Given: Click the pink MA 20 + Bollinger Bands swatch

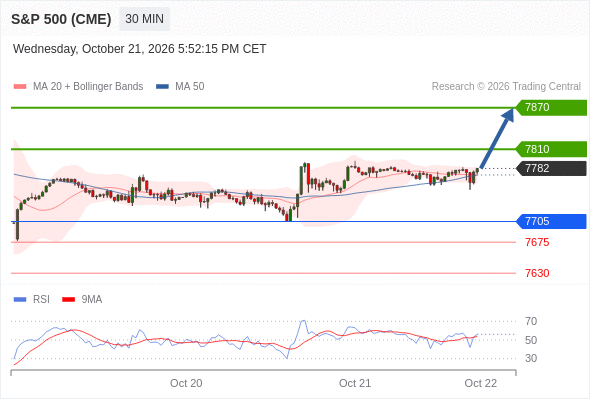Looking at the screenshot, I should (x=20, y=87).
